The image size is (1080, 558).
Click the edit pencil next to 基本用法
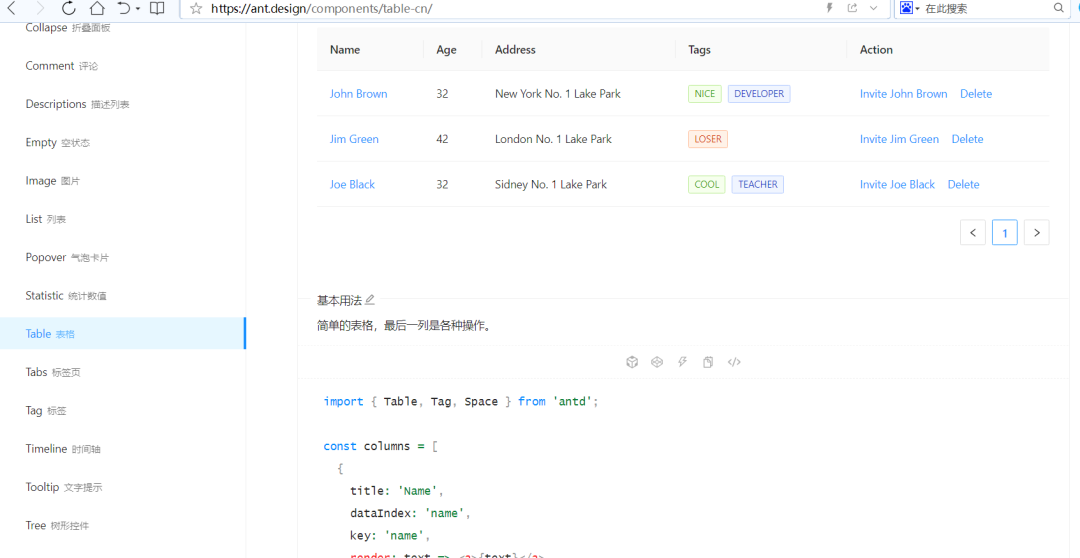370,300
